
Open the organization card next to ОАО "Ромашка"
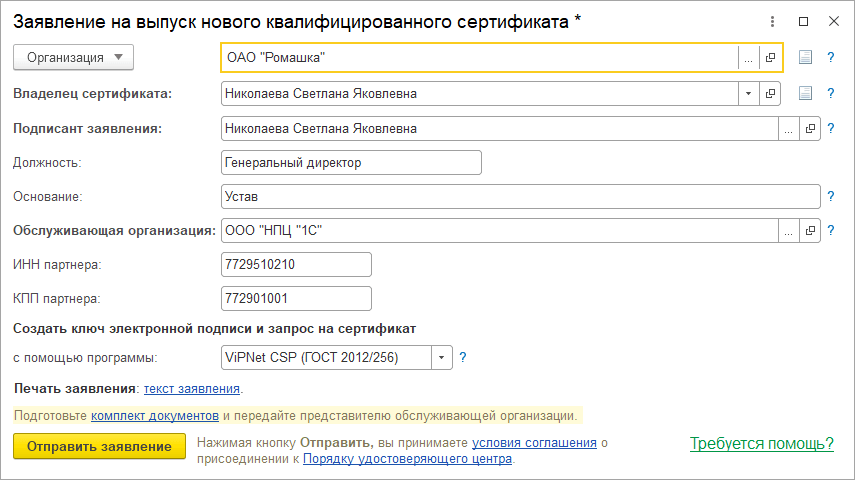[x=771, y=58]
